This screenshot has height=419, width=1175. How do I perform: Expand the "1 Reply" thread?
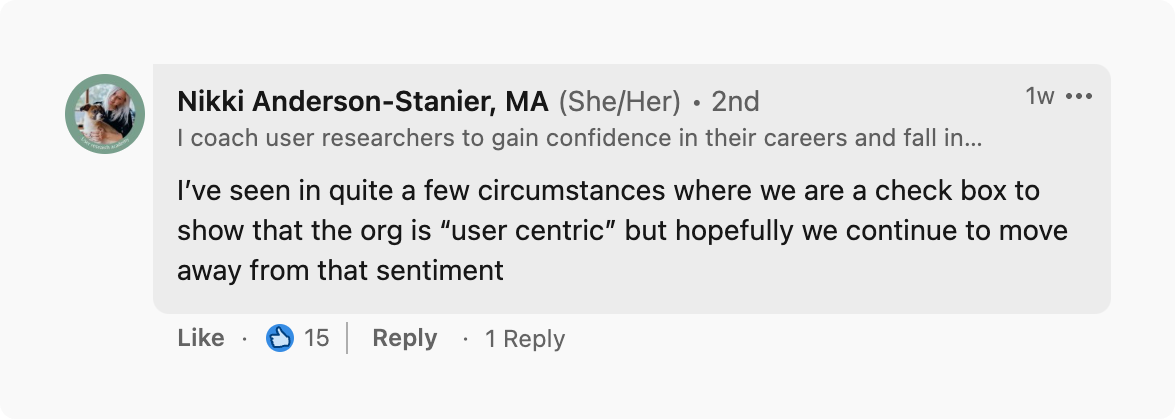(x=524, y=339)
